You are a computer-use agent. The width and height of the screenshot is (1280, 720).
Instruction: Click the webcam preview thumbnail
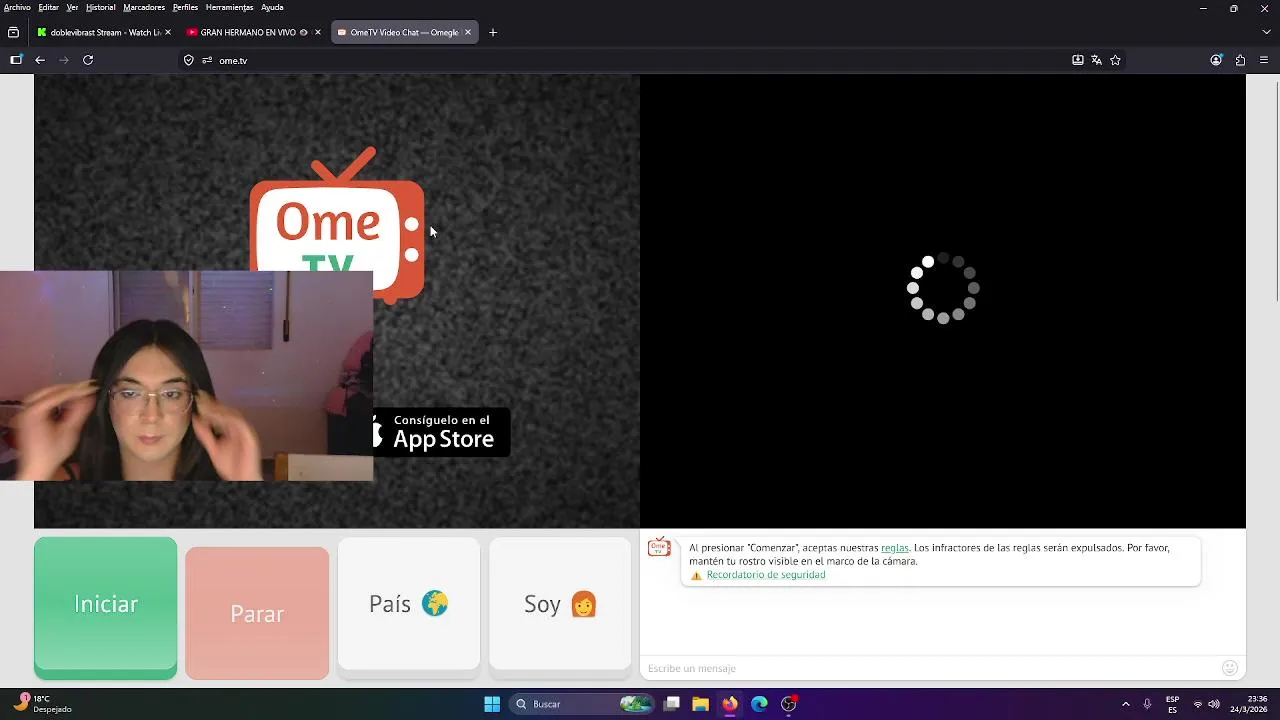[186, 375]
